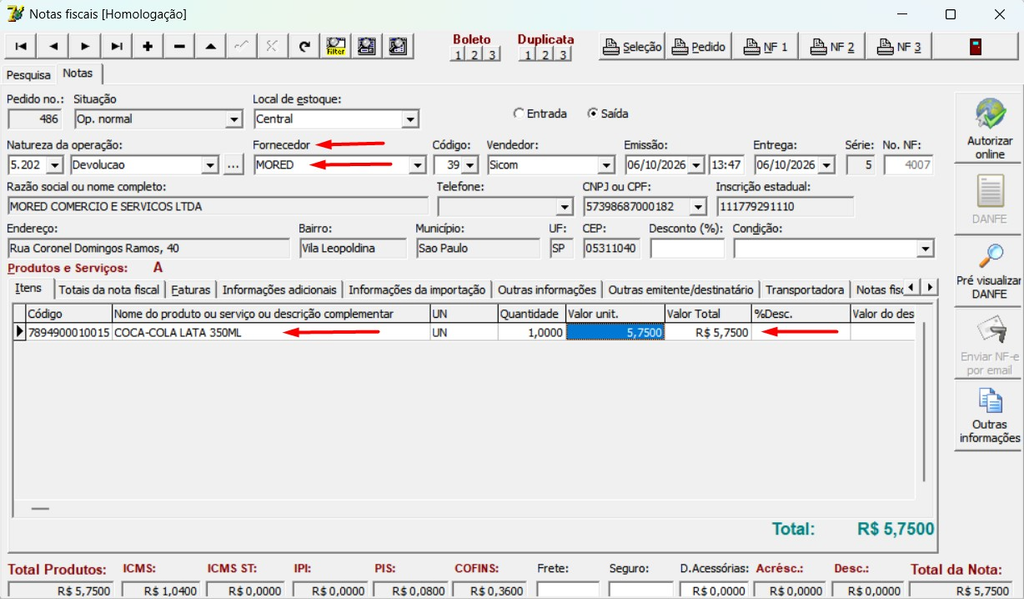Expand the Devolucao dropdown
1024x599 pixels.
[x=210, y=165]
